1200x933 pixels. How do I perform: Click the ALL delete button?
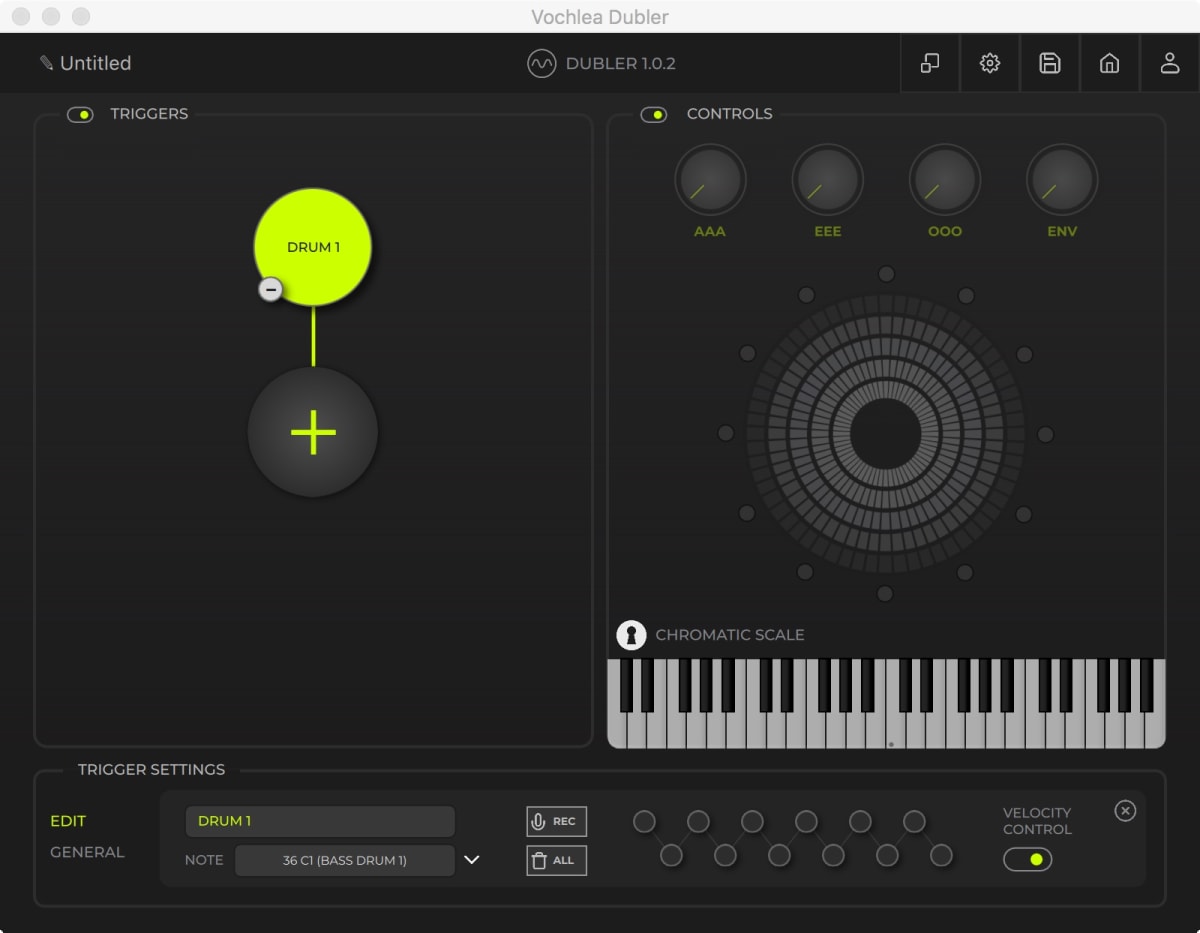(557, 860)
